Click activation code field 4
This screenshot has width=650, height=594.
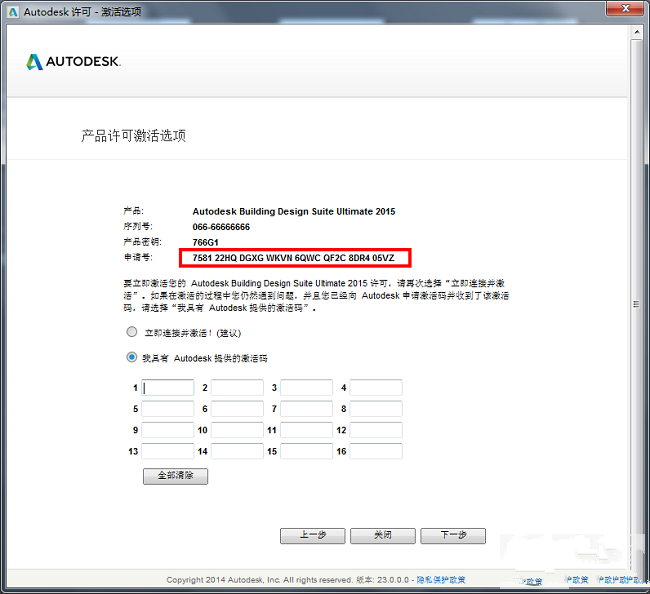point(376,388)
